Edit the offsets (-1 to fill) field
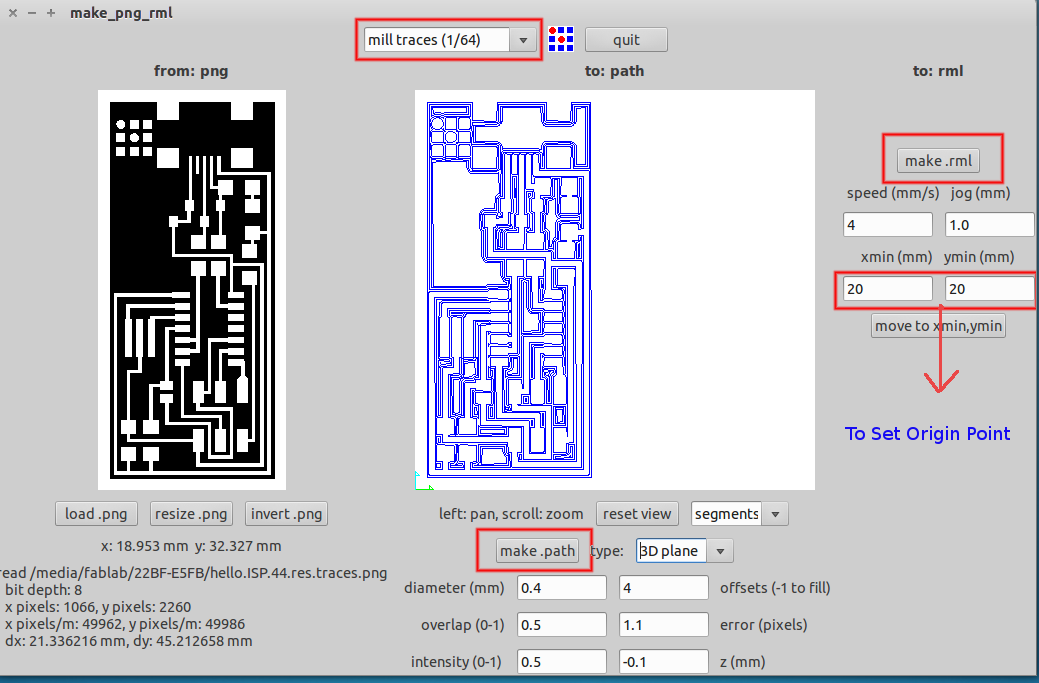 (x=663, y=588)
